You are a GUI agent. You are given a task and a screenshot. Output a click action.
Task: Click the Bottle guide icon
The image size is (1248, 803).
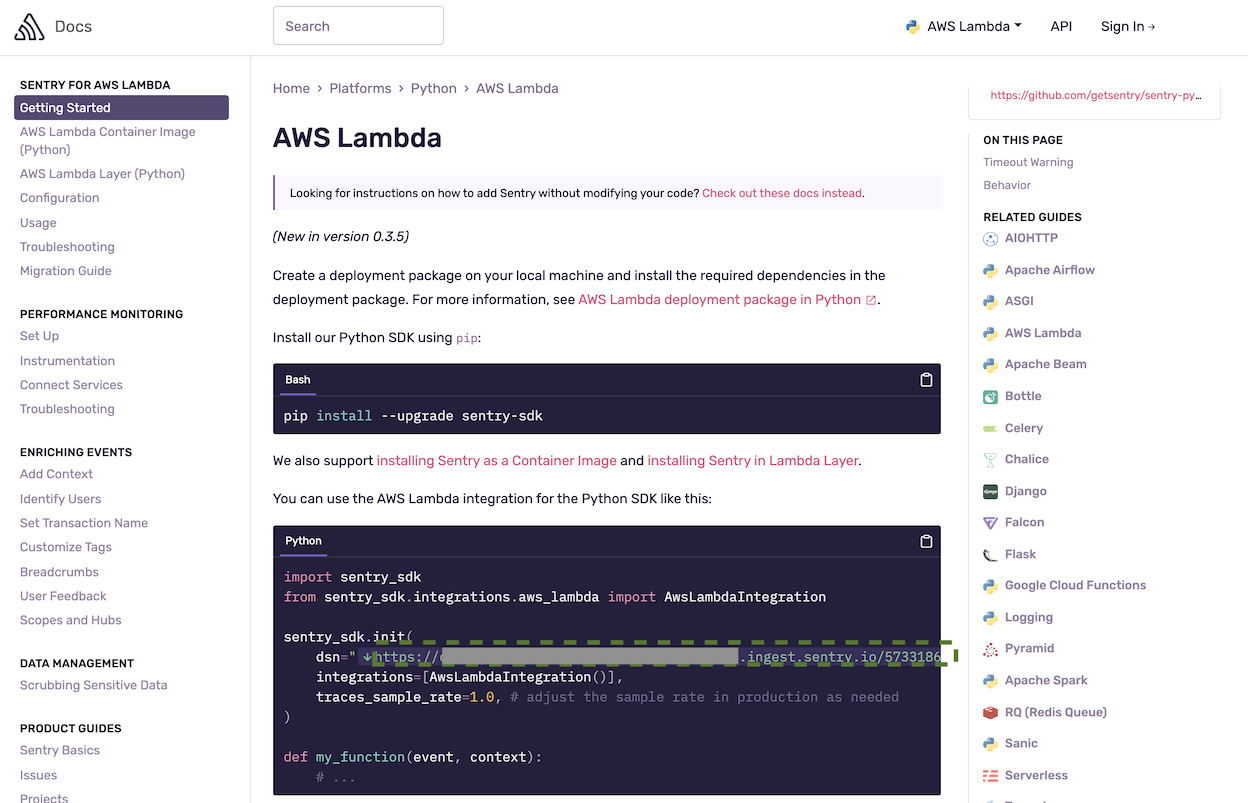pyautogui.click(x=990, y=397)
